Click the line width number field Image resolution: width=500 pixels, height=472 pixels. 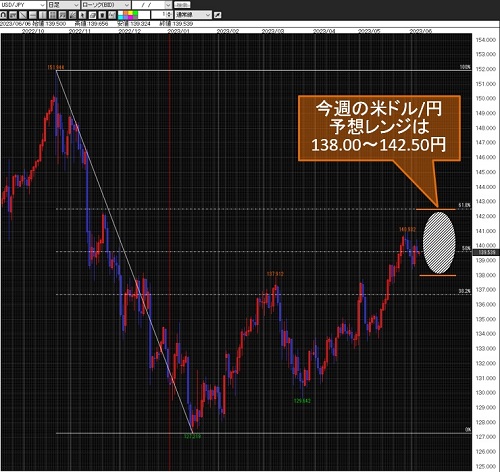[159, 15]
